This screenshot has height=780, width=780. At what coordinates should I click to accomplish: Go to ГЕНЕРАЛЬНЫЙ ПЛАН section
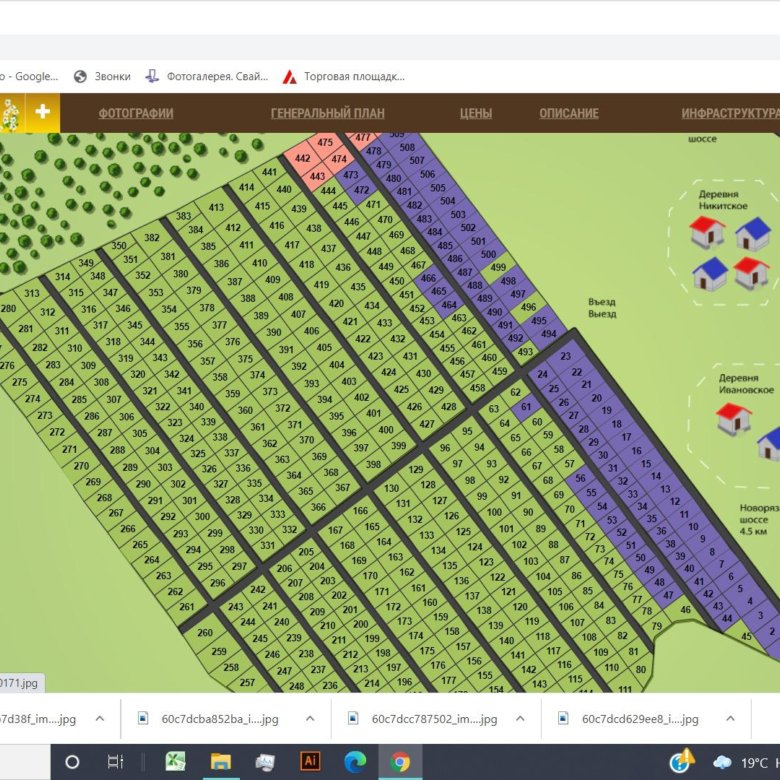(327, 113)
